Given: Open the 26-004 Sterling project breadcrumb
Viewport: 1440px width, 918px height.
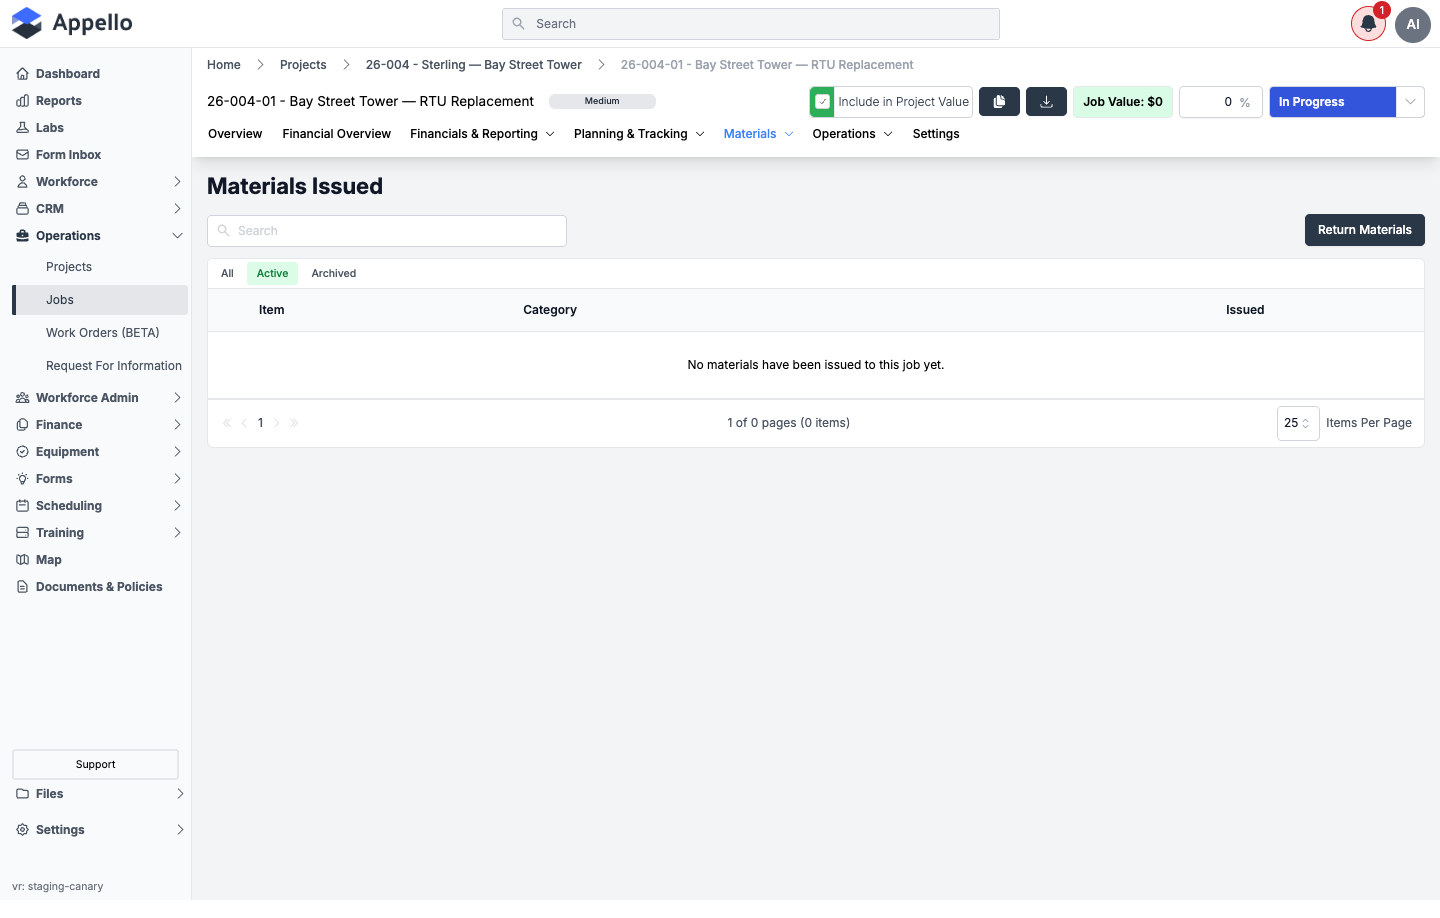Looking at the screenshot, I should pyautogui.click(x=473, y=65).
